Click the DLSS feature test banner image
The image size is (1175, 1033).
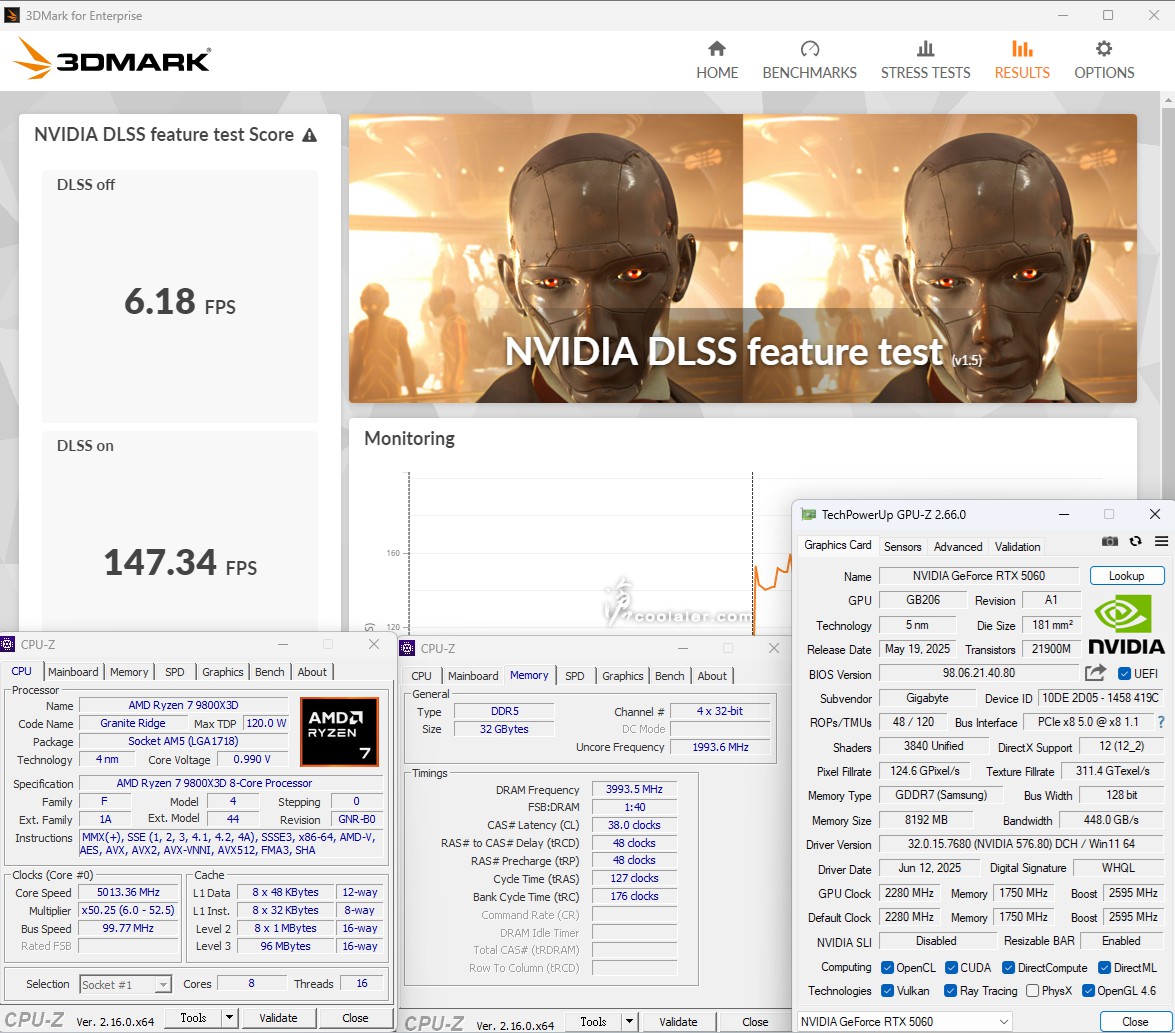743,258
